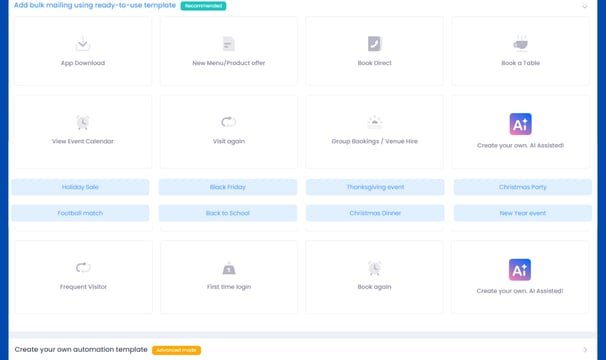Click the Book Direct phone icon
The image size is (606, 360).
pyautogui.click(x=374, y=44)
